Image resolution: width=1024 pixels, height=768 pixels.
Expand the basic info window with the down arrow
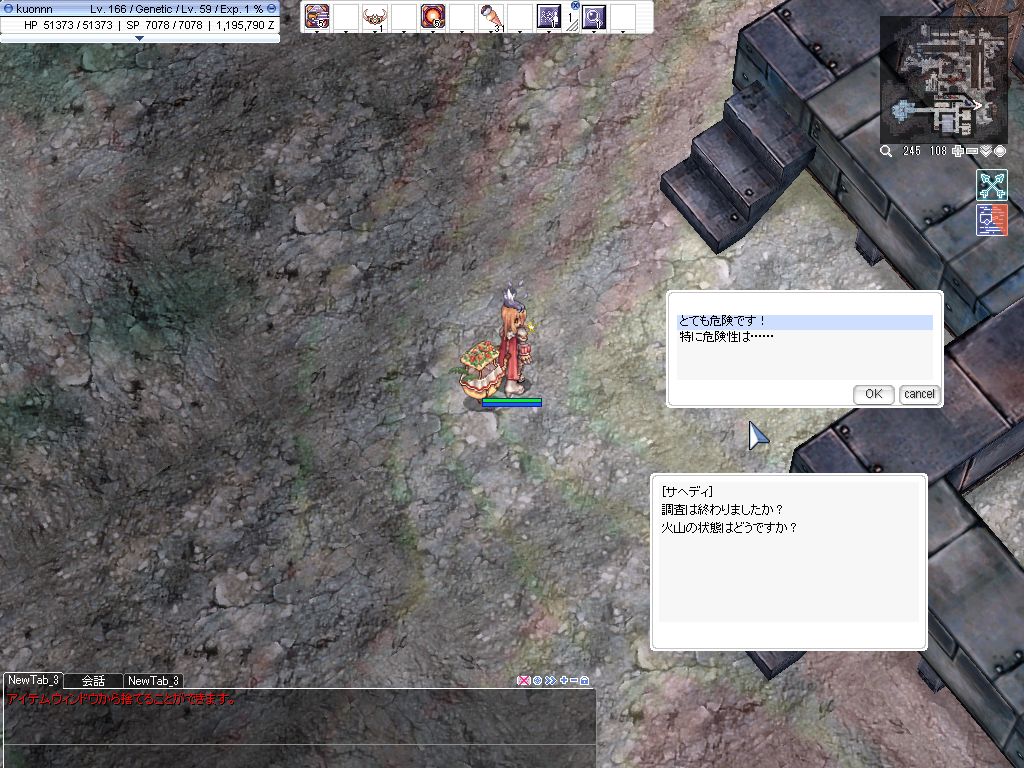tap(139, 39)
